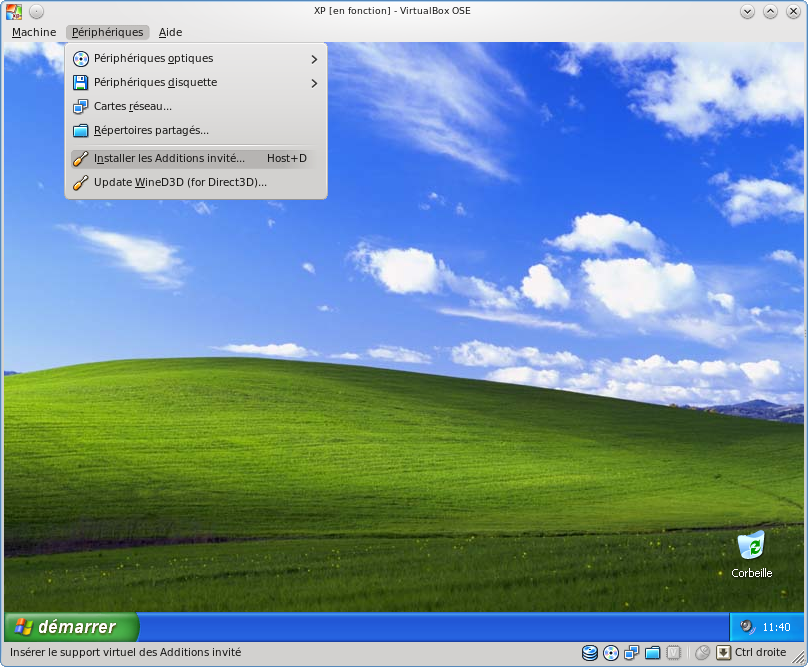The width and height of the screenshot is (808, 667).
Task: Click the XP tray volume icon
Action: pos(746,627)
